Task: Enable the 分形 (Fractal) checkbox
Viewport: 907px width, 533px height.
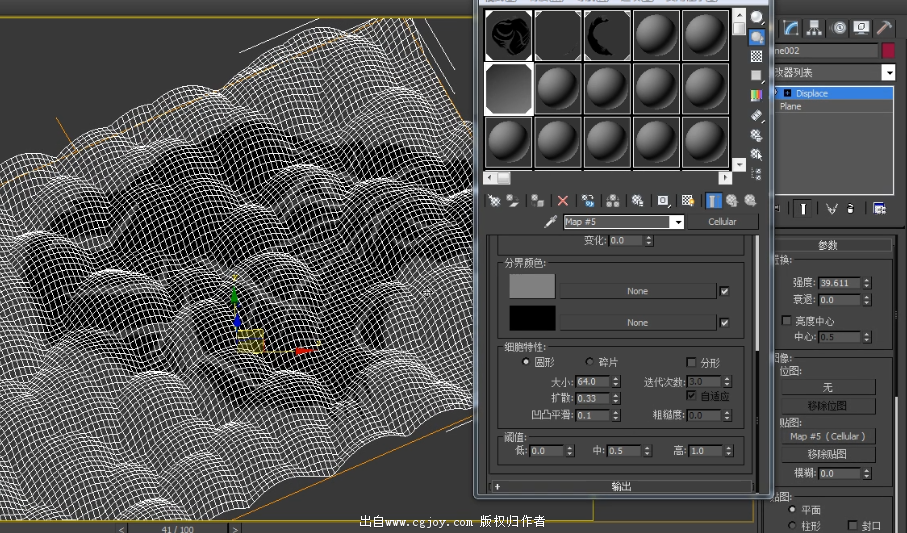Action: coord(691,363)
